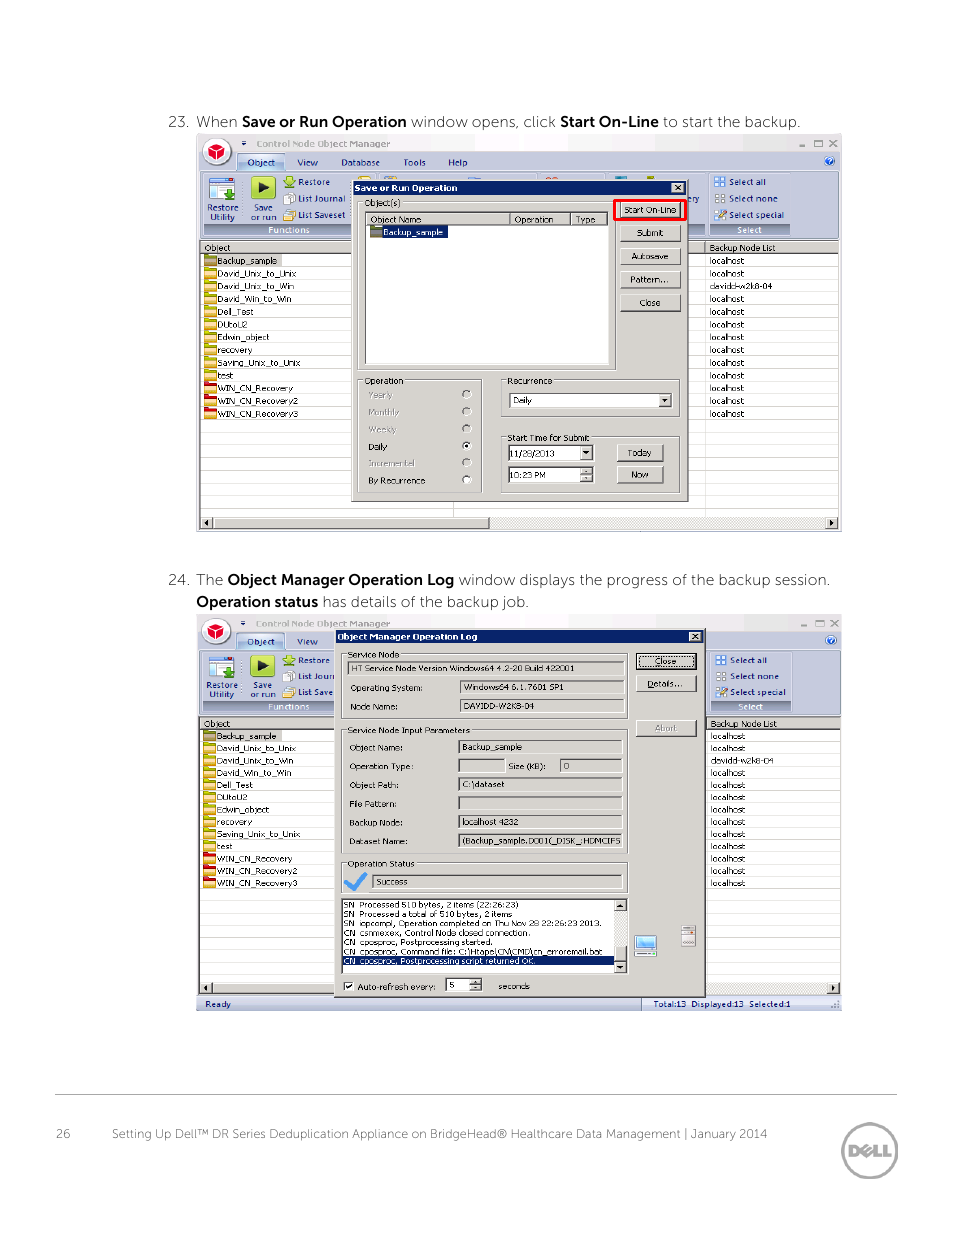This screenshot has width=954, height=1235.
Task: Select the Monthly operation radio button
Action: [466, 411]
